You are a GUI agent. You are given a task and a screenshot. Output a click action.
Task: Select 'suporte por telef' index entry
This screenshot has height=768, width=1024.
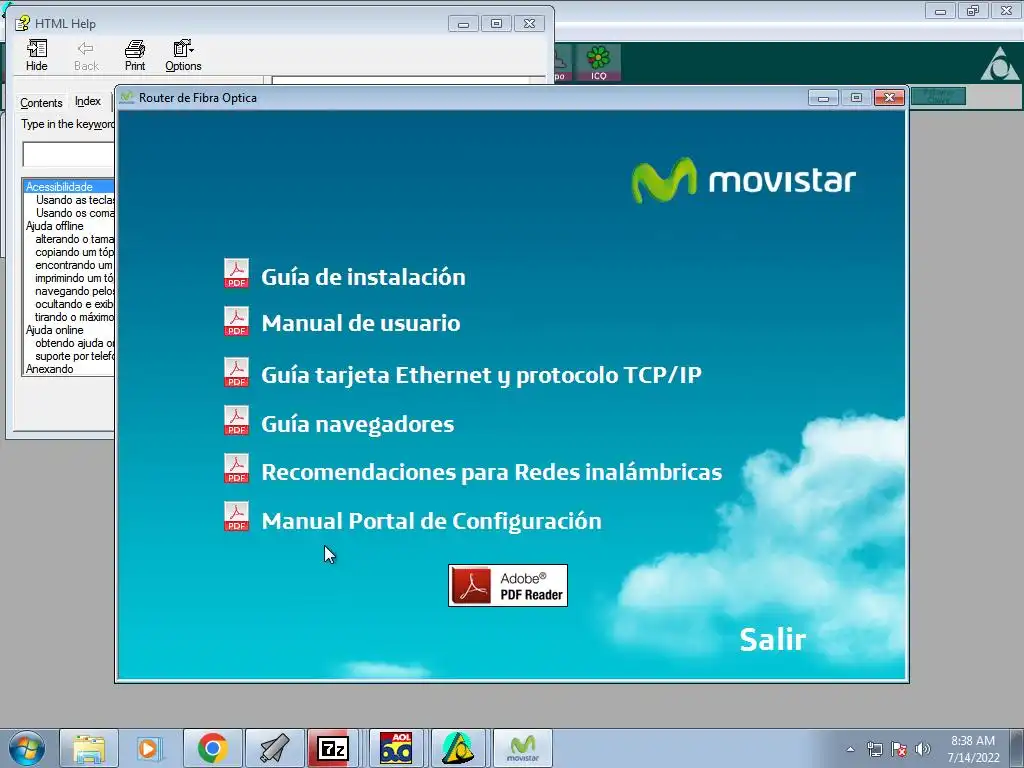click(x=74, y=356)
